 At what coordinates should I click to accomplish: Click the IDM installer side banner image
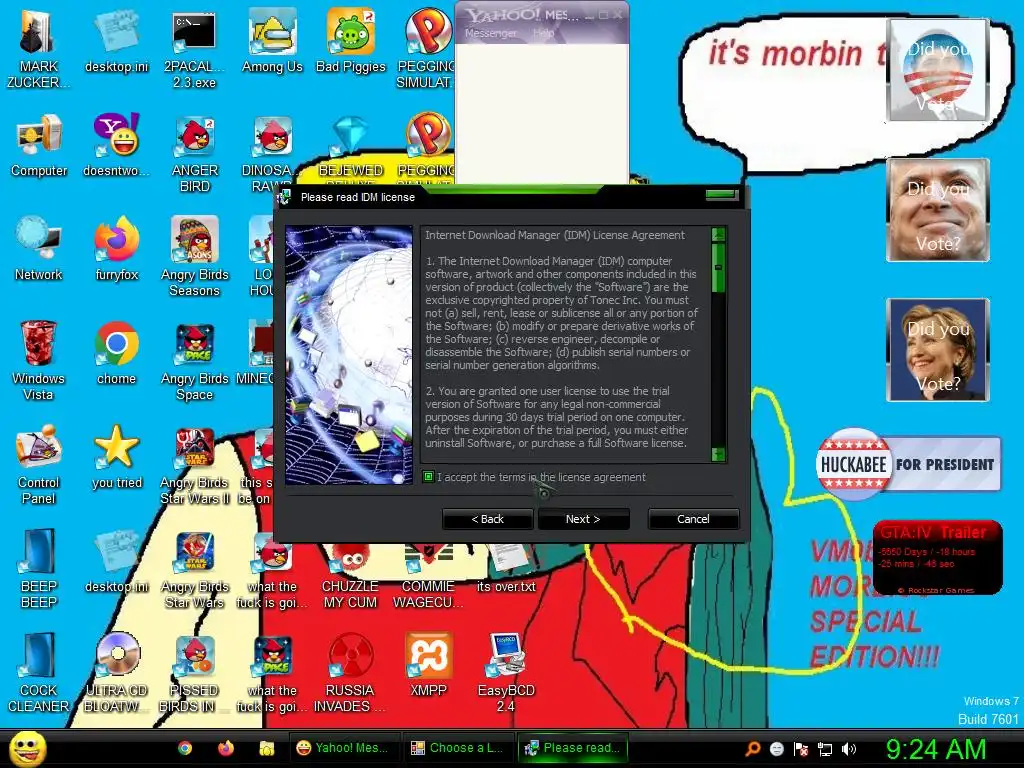point(349,355)
